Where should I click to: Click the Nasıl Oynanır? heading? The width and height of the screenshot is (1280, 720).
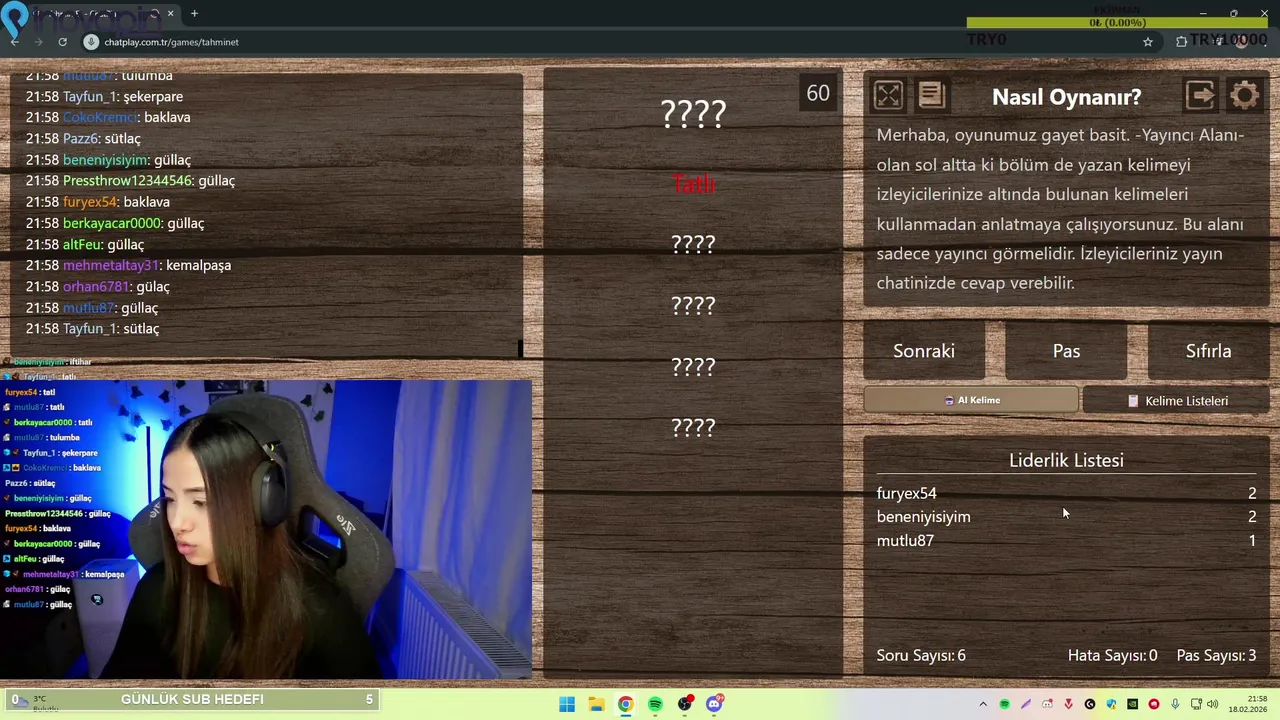(1066, 97)
